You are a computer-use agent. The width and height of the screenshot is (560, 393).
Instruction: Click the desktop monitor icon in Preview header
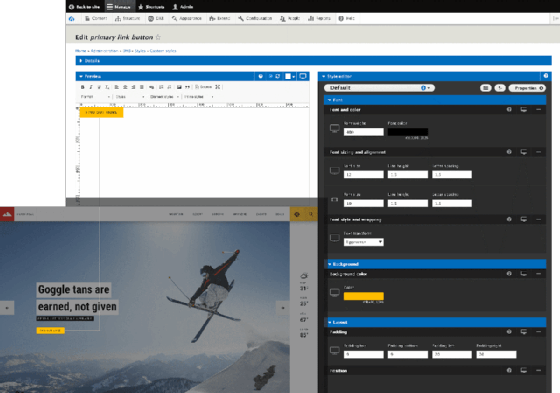303,76
